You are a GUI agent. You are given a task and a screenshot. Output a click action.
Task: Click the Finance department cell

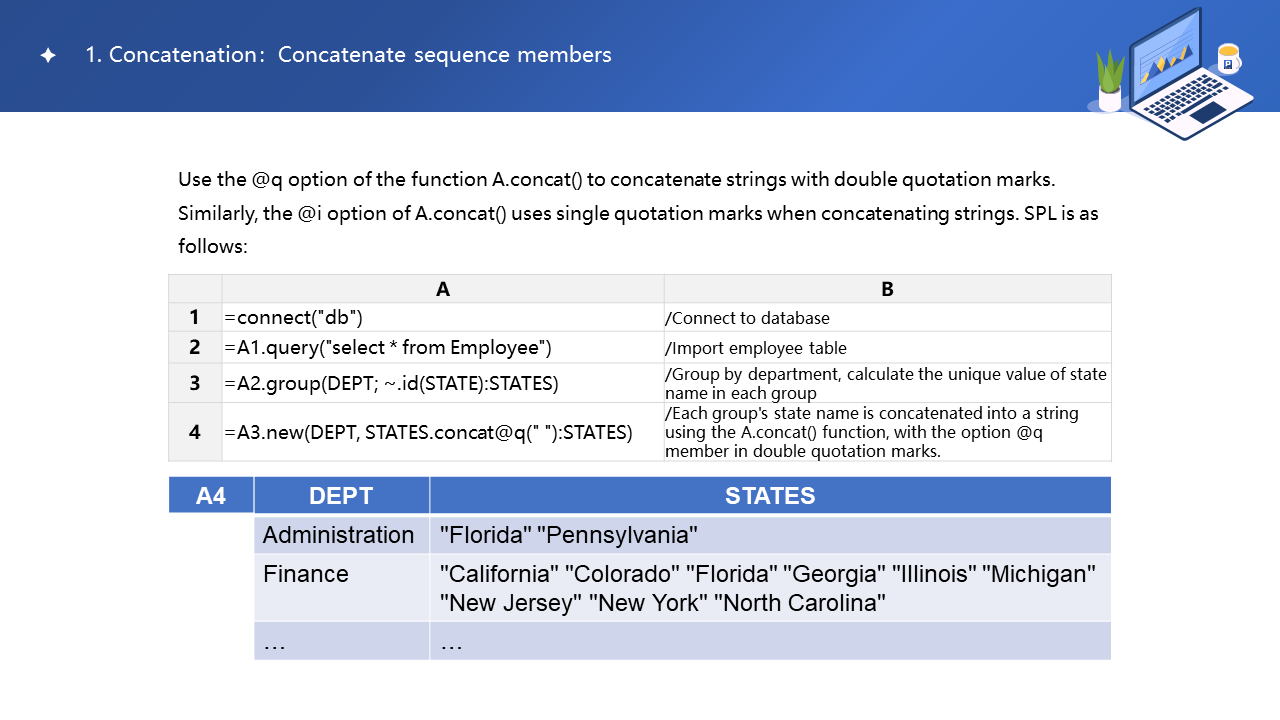point(342,588)
